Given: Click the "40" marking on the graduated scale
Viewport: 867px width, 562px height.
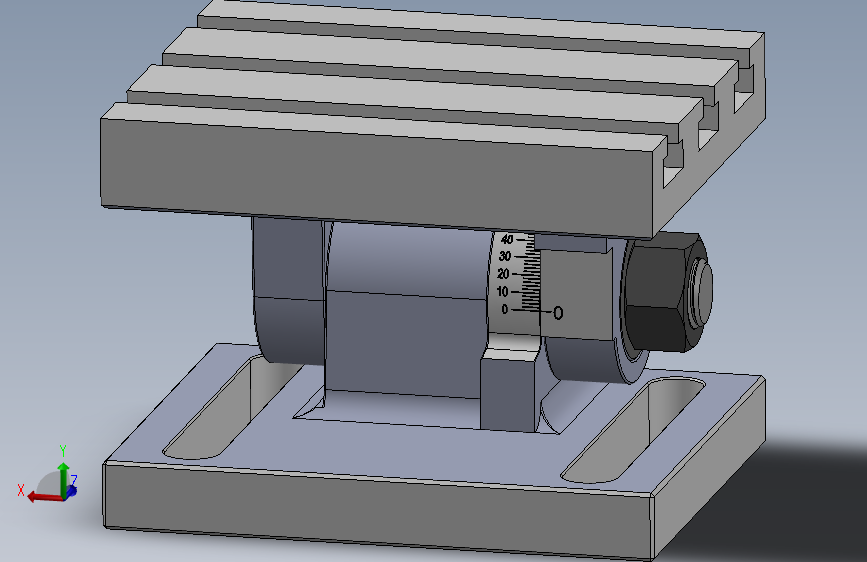Looking at the screenshot, I should tap(506, 239).
